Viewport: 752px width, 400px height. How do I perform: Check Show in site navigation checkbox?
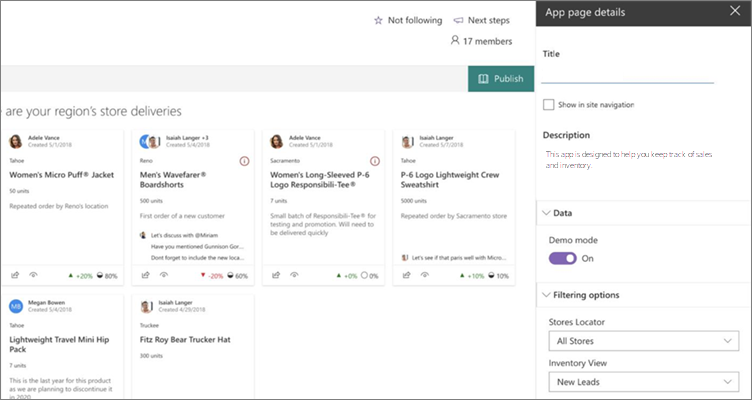[548, 105]
